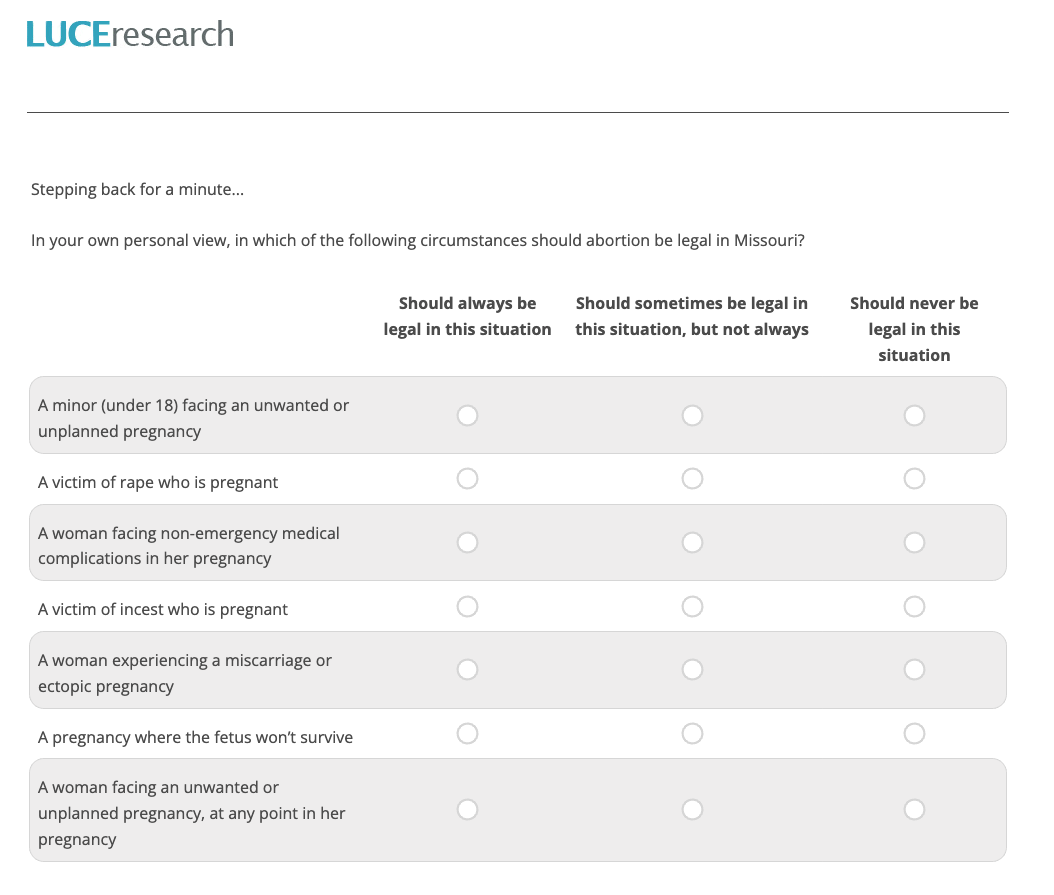
Task: Click the LUCEresearch logo
Action: (130, 34)
